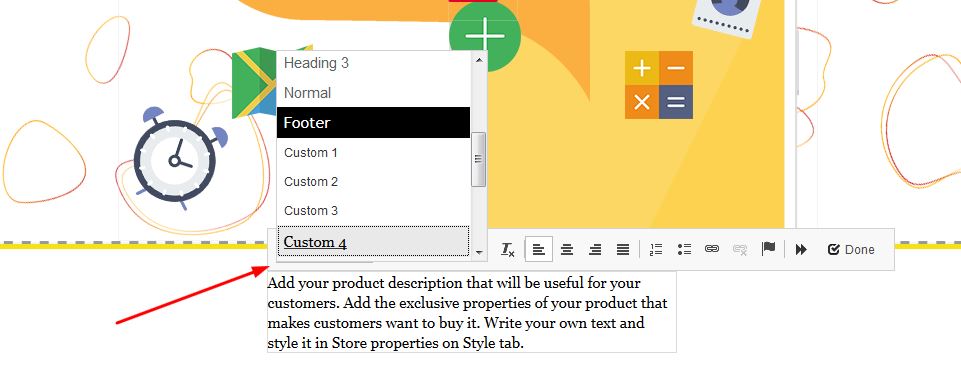Click the flag anchor icon
961x383 pixels.
tap(769, 249)
